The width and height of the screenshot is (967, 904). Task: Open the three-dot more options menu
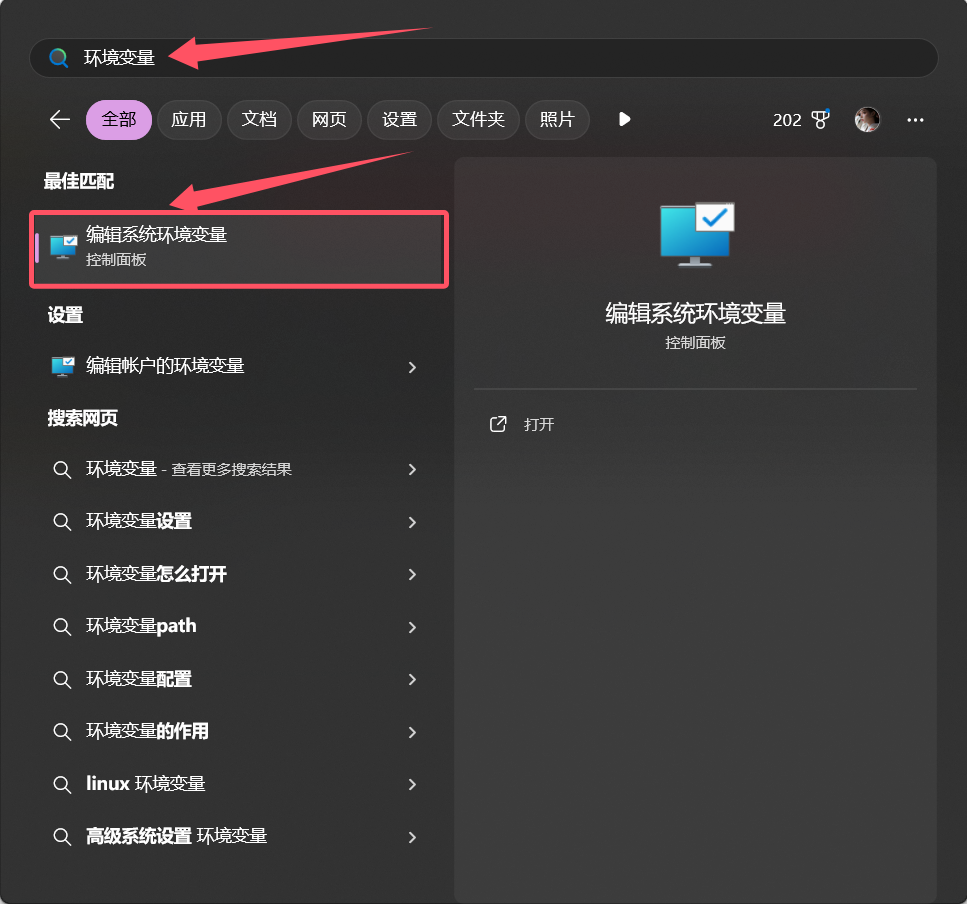(x=915, y=120)
